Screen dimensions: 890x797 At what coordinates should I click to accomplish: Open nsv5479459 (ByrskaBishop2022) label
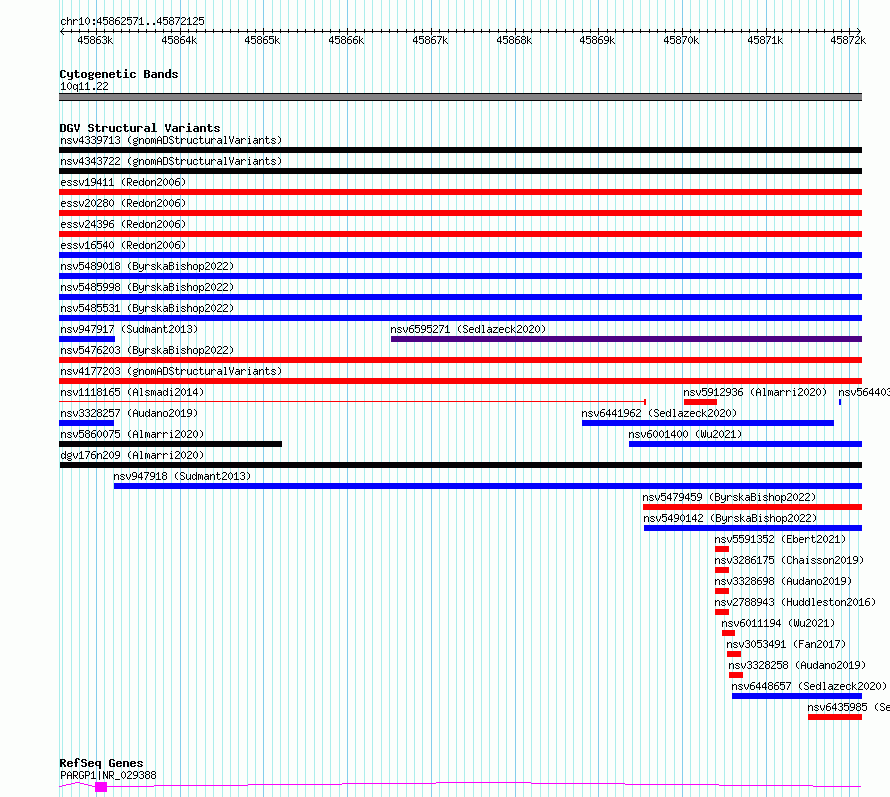click(x=729, y=497)
